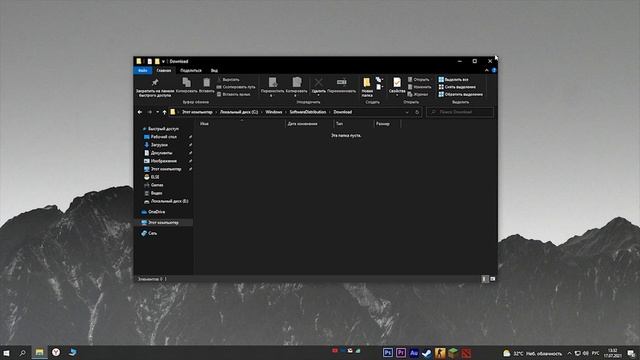Open Explorer help blue question icon

[494, 71]
